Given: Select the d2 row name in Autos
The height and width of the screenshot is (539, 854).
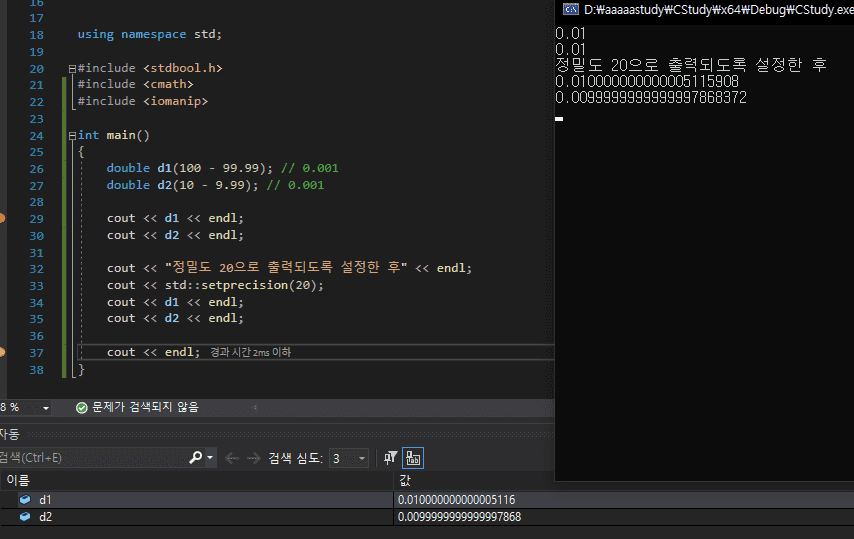Looking at the screenshot, I should (46, 516).
